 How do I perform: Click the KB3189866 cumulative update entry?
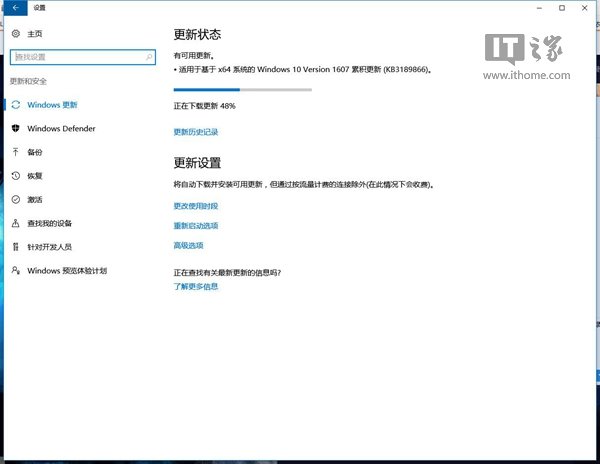(x=303, y=70)
